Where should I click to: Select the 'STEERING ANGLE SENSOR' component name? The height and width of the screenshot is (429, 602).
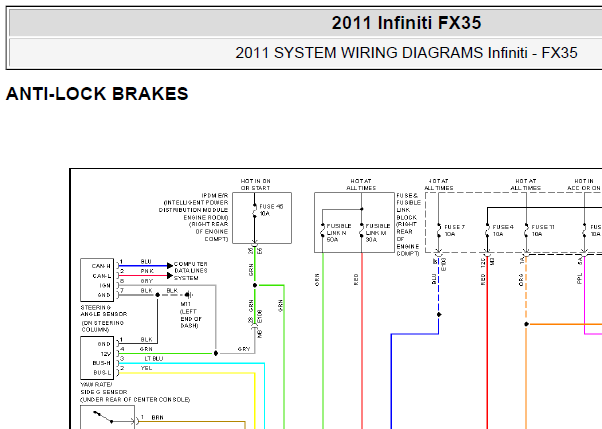[x=104, y=311]
